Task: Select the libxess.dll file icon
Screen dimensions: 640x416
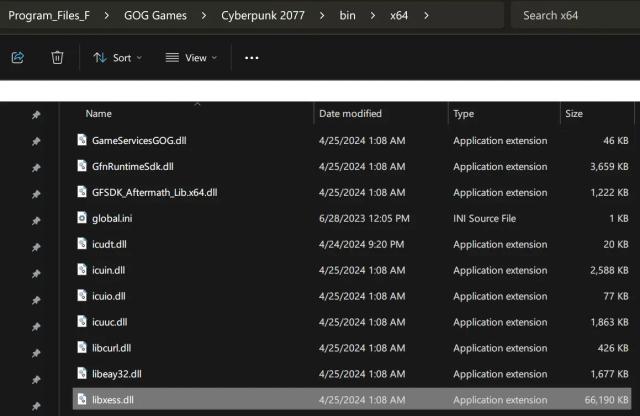Action: [x=82, y=399]
